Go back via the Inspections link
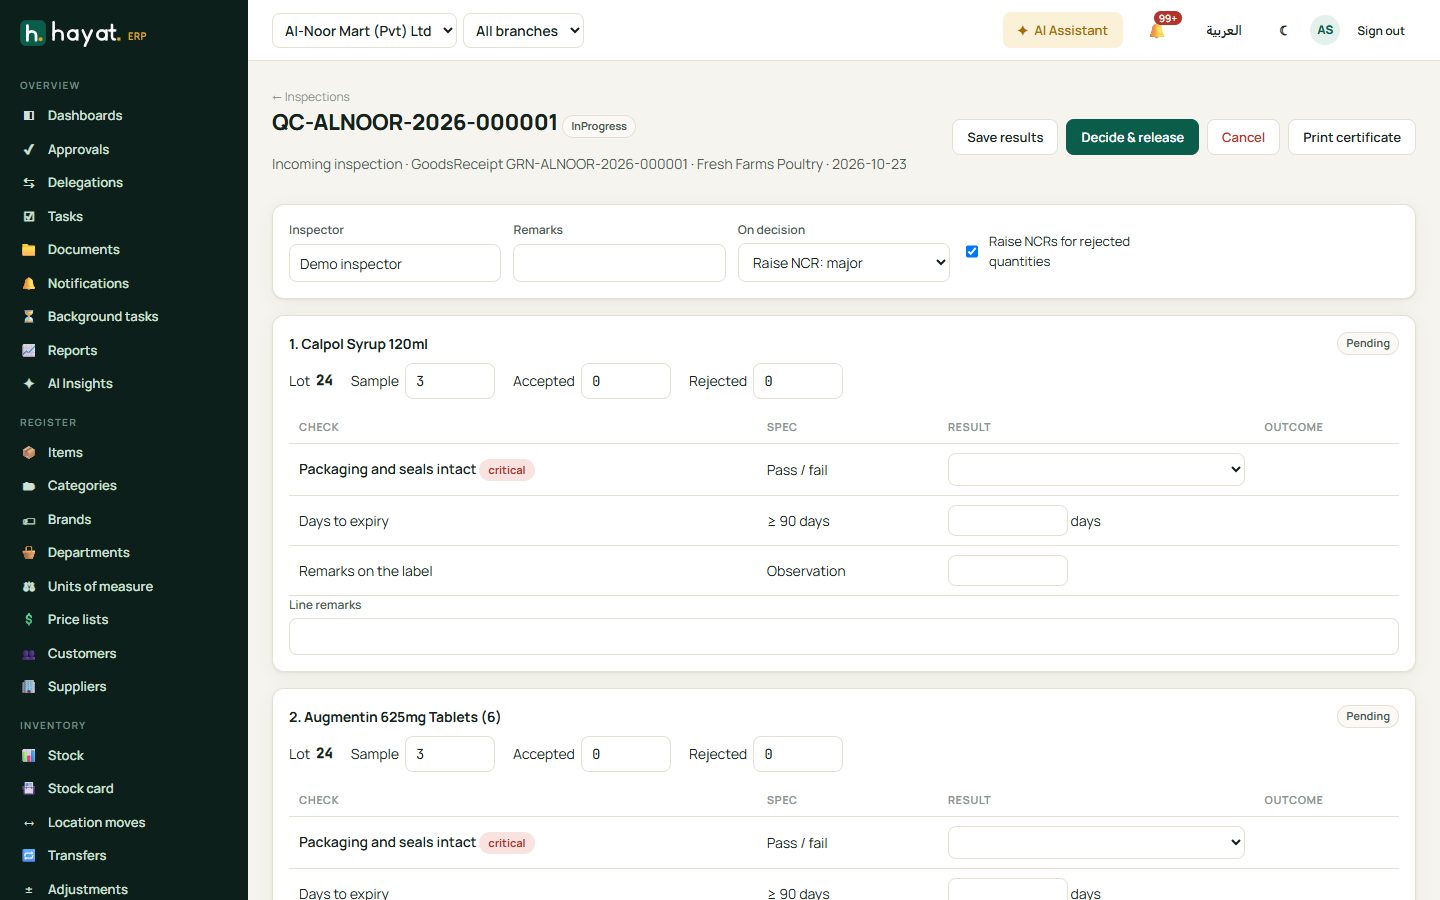The height and width of the screenshot is (900, 1440). [x=311, y=97]
